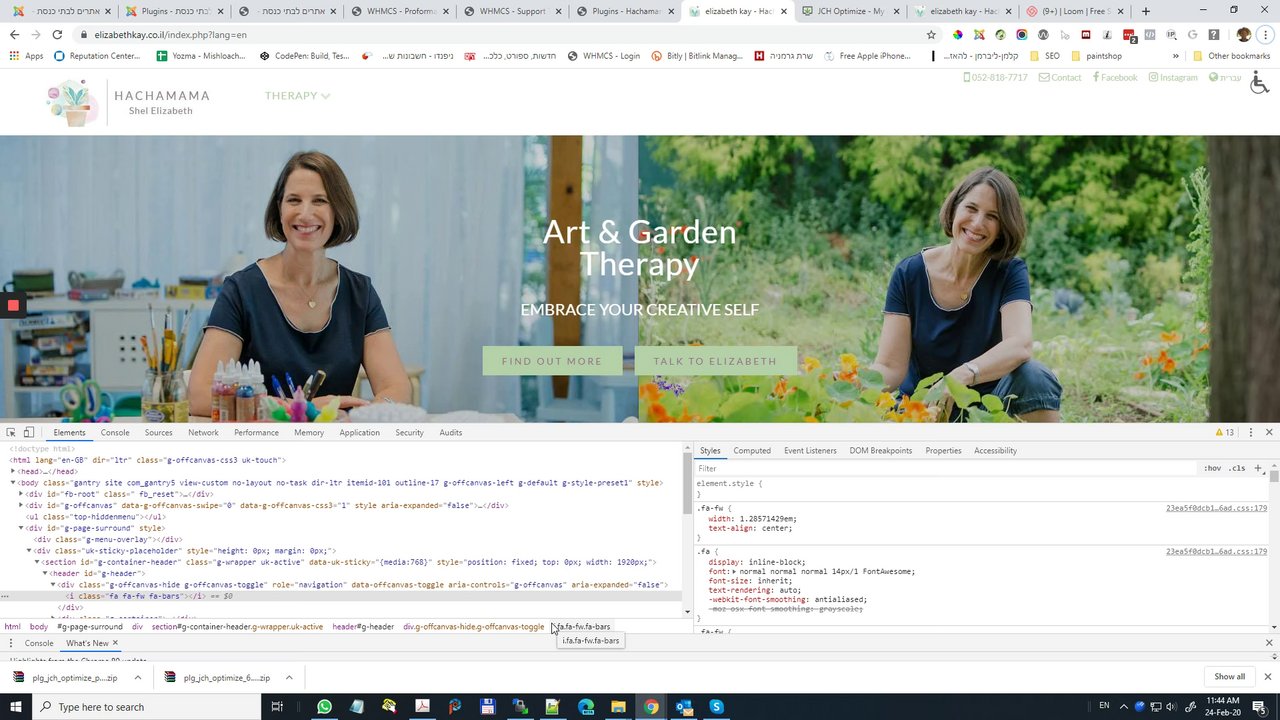This screenshot has height=720, width=1280.
Task: Toggle the device toolbar icon in DevTools
Action: click(29, 432)
